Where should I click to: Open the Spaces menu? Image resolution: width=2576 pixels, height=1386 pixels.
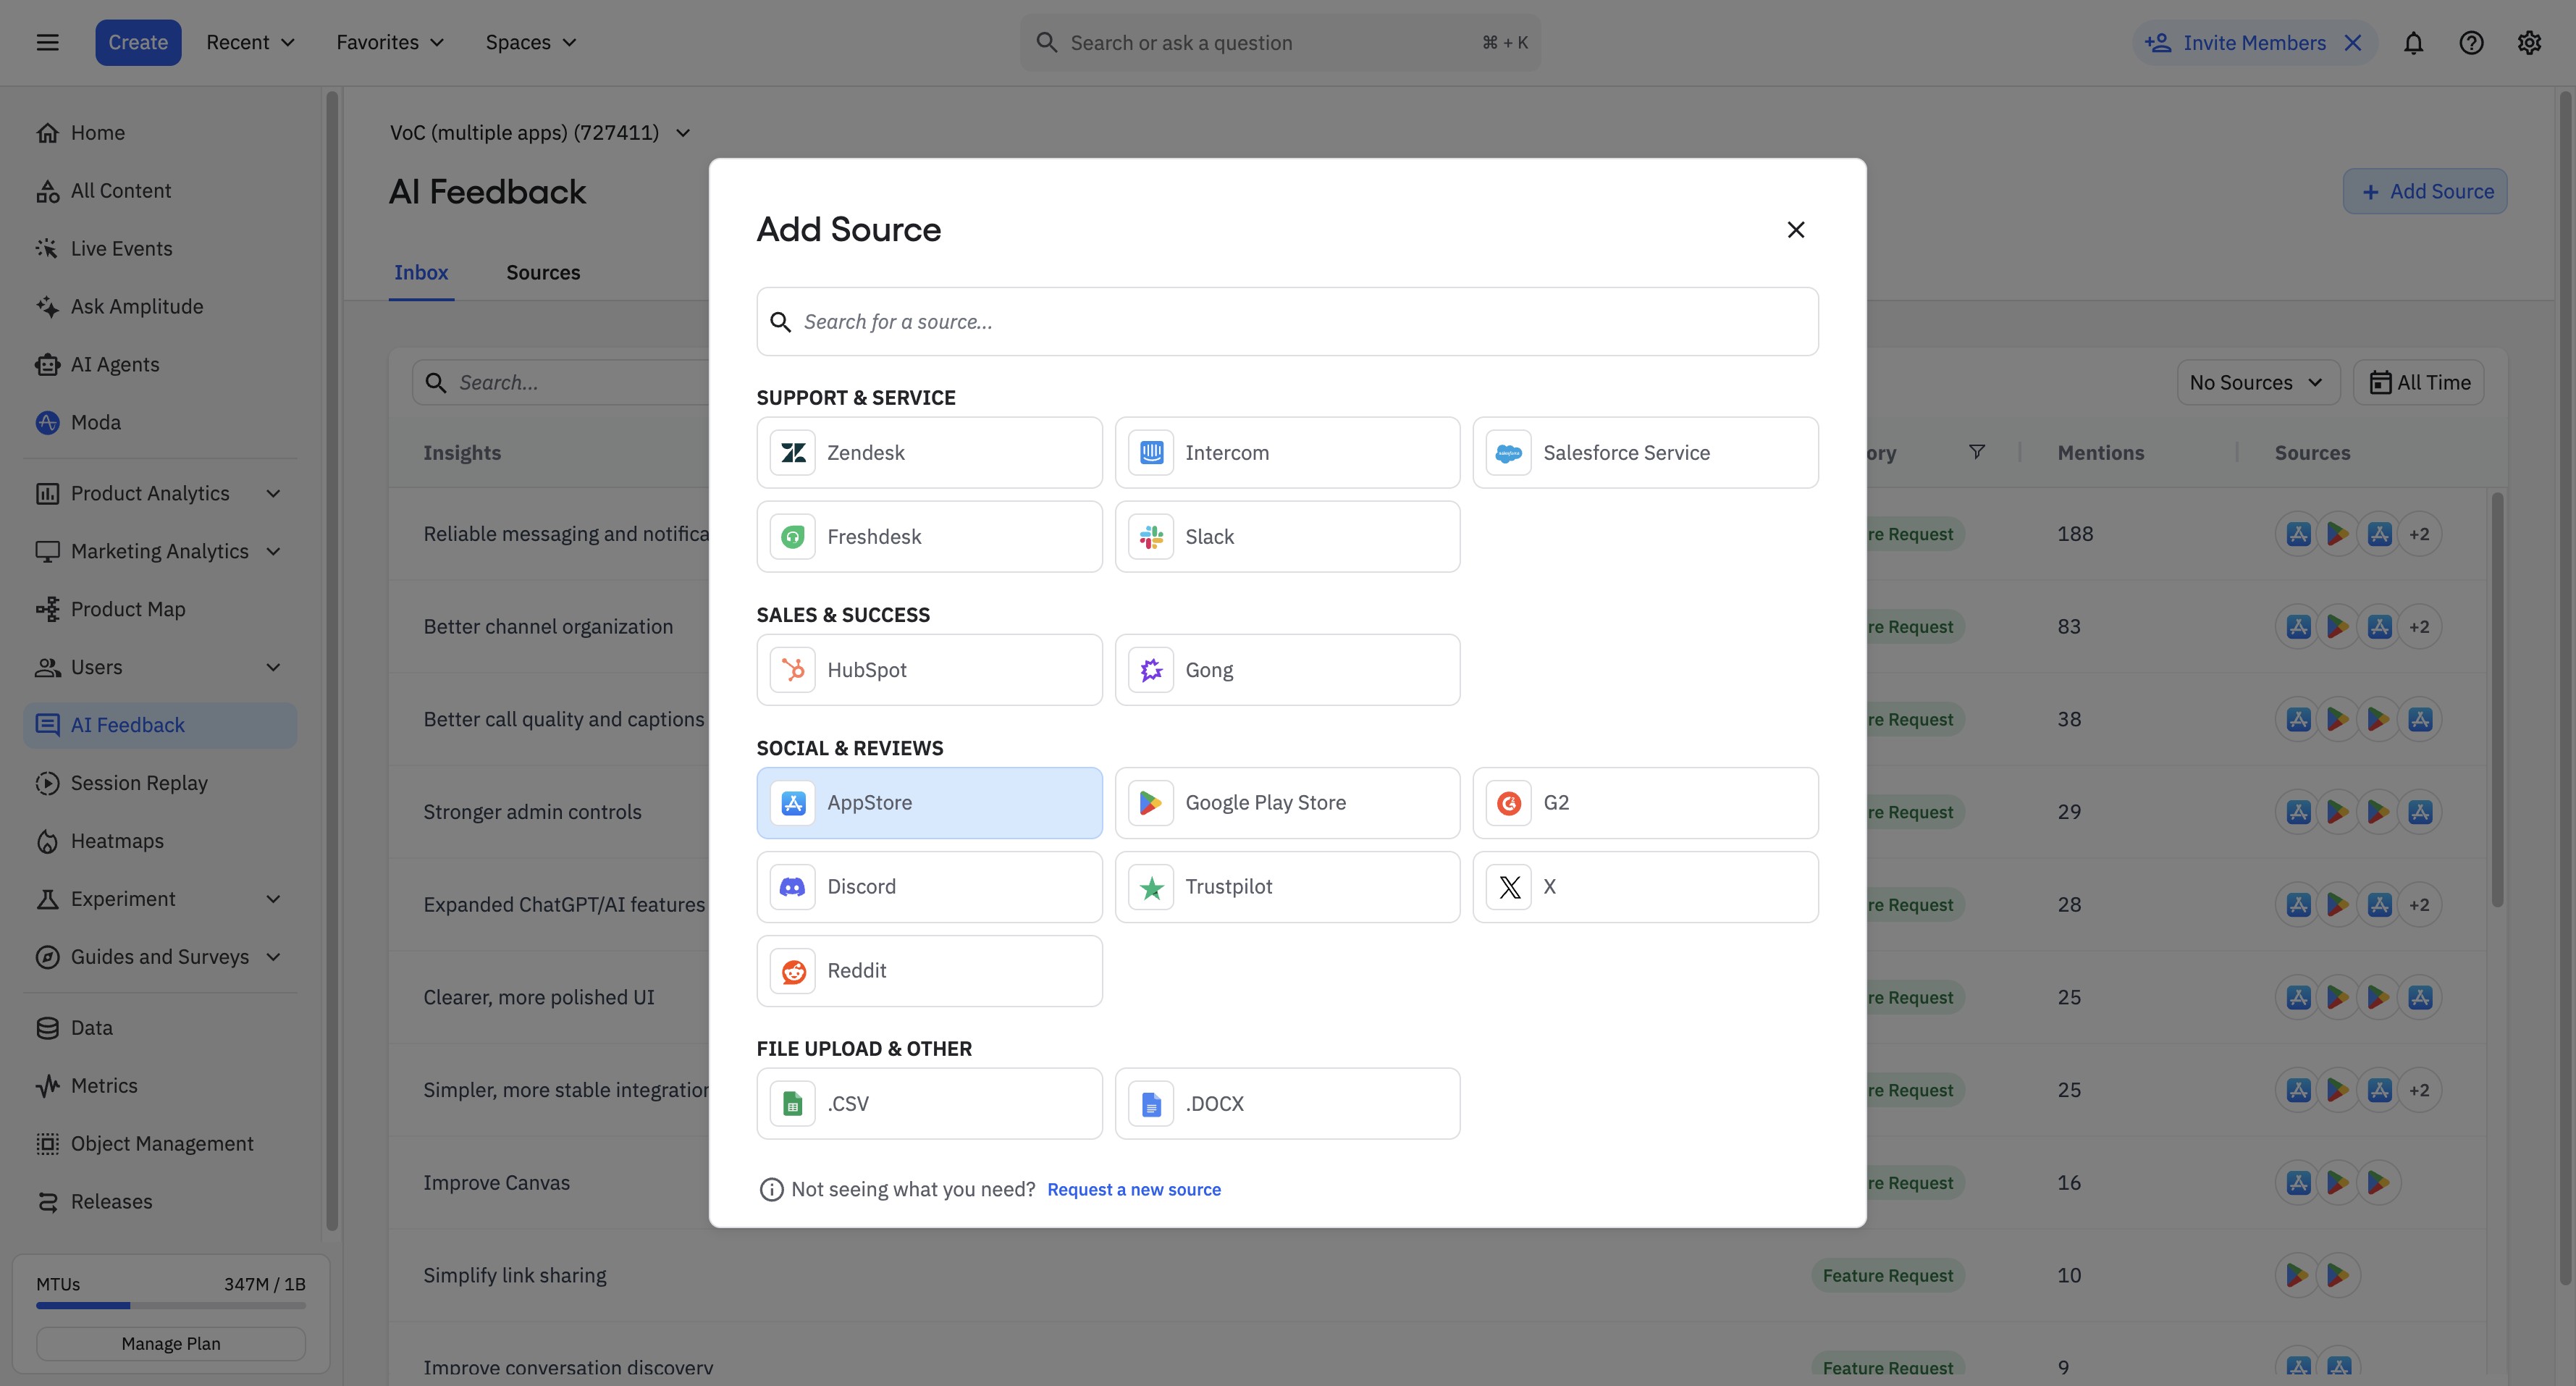click(x=530, y=43)
